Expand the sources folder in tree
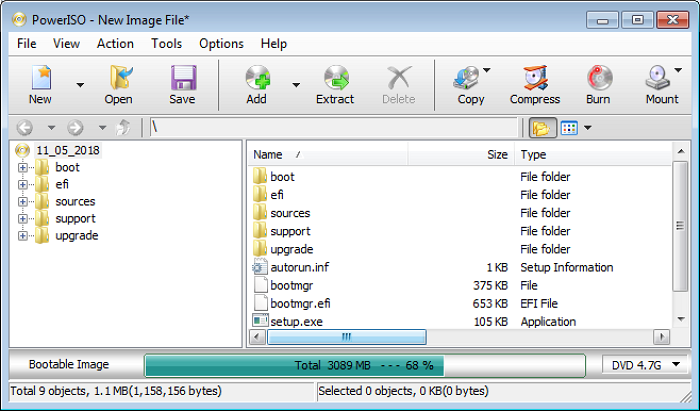This screenshot has height=411, width=700. click(x=22, y=202)
